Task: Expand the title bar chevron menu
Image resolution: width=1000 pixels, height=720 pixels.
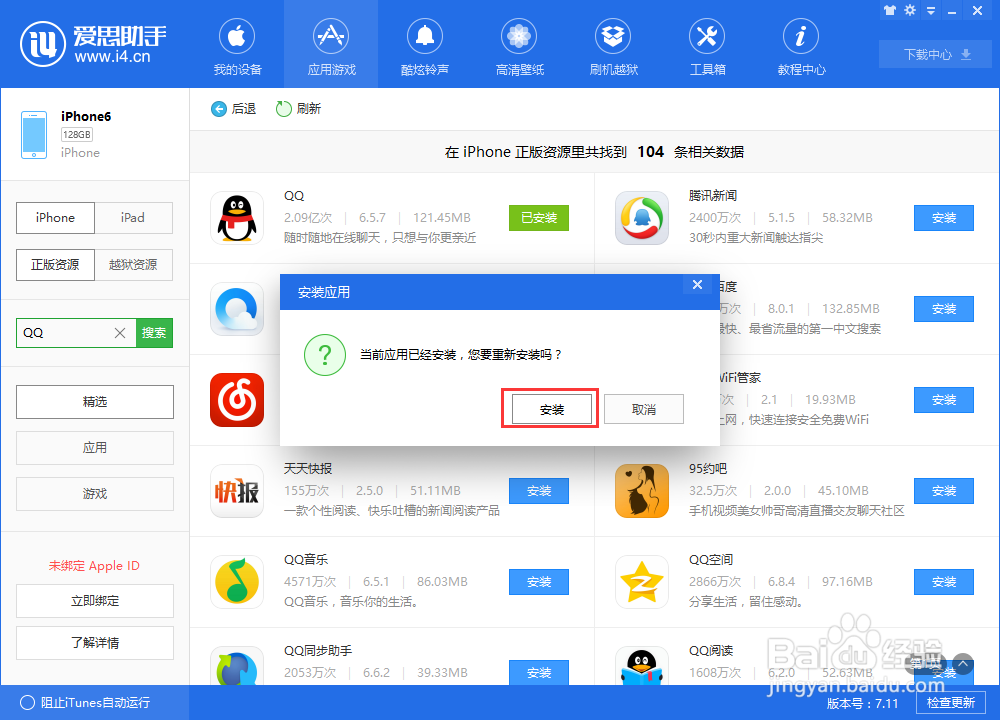Action: 930,10
